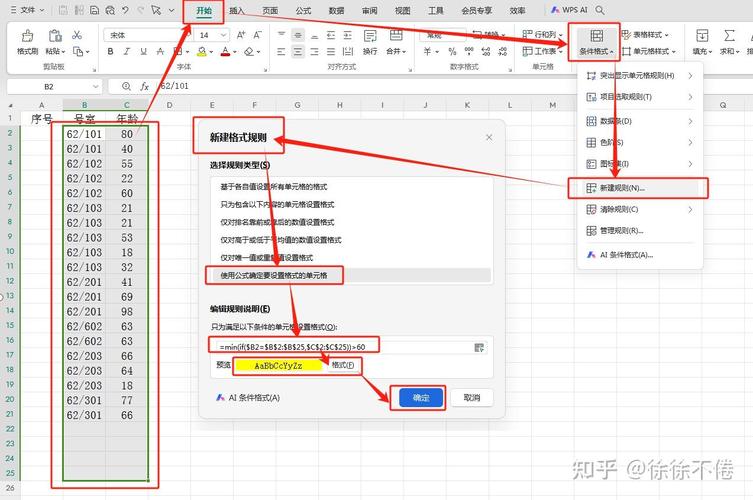Select 管理规则 menu item
The image size is (753, 500).
point(639,231)
